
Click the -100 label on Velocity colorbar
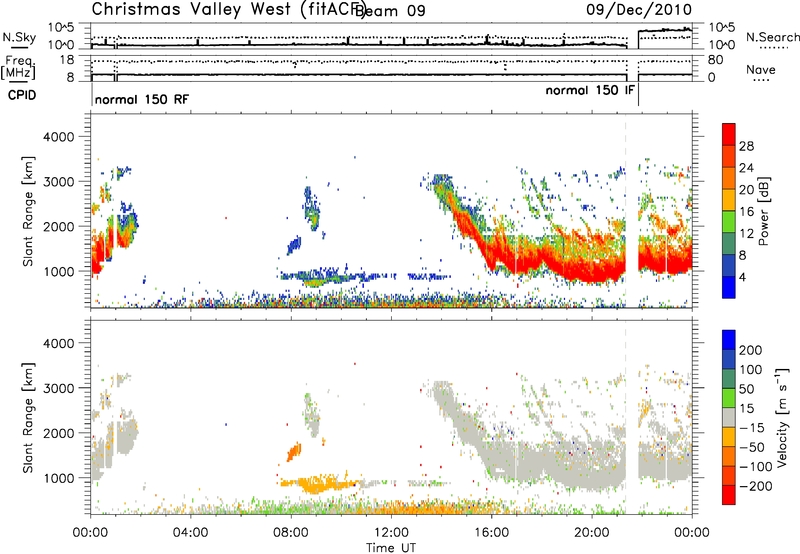(756, 467)
